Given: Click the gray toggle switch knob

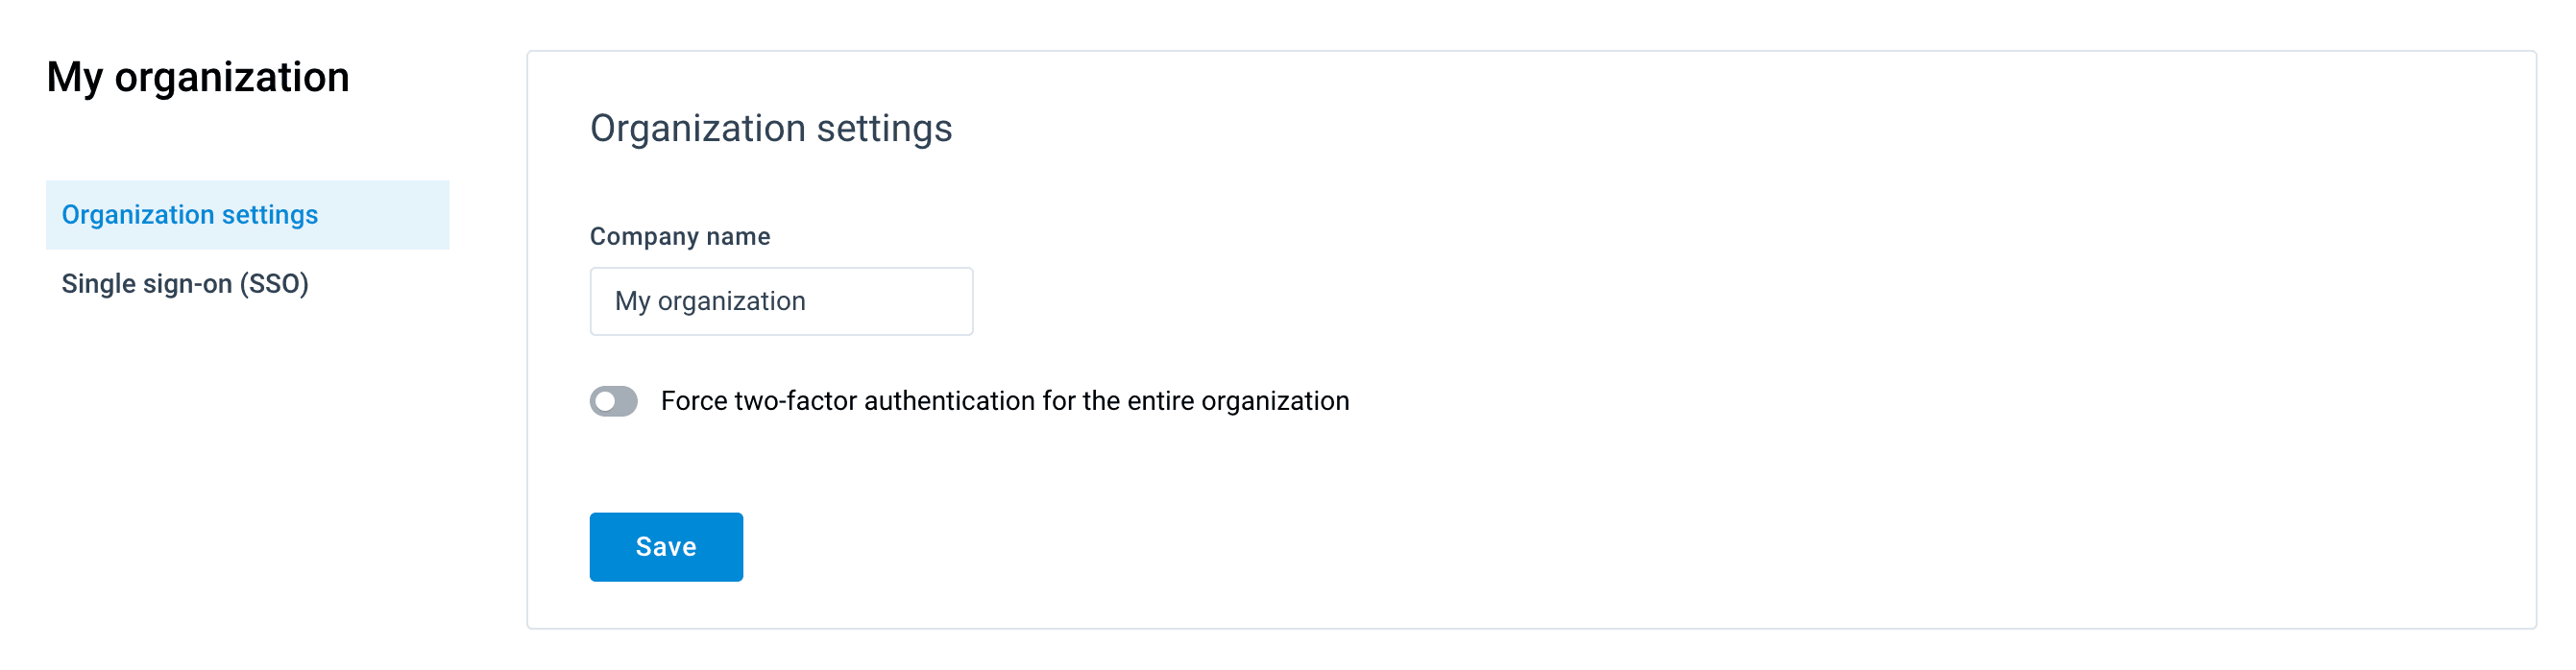Looking at the screenshot, I should (x=605, y=401).
